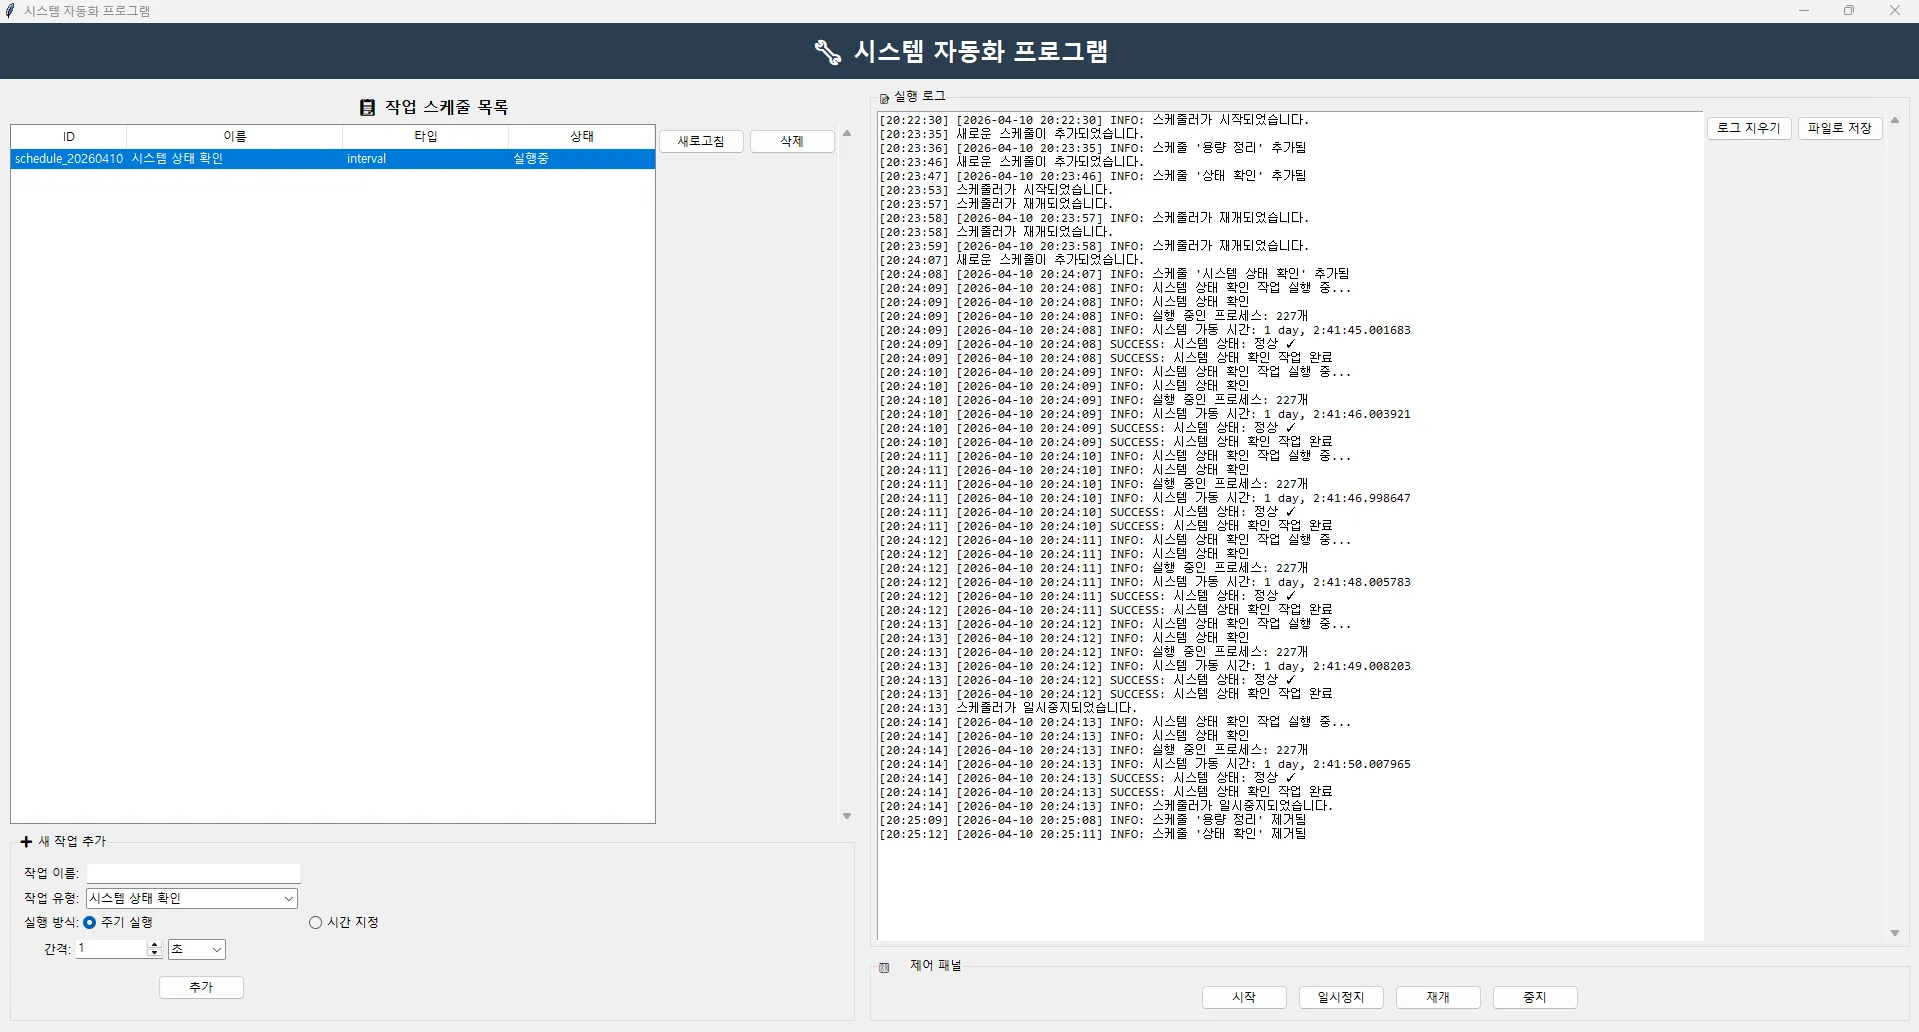Click the 제어 패널 panel icon
This screenshot has height=1032, width=1919.
tap(884, 966)
